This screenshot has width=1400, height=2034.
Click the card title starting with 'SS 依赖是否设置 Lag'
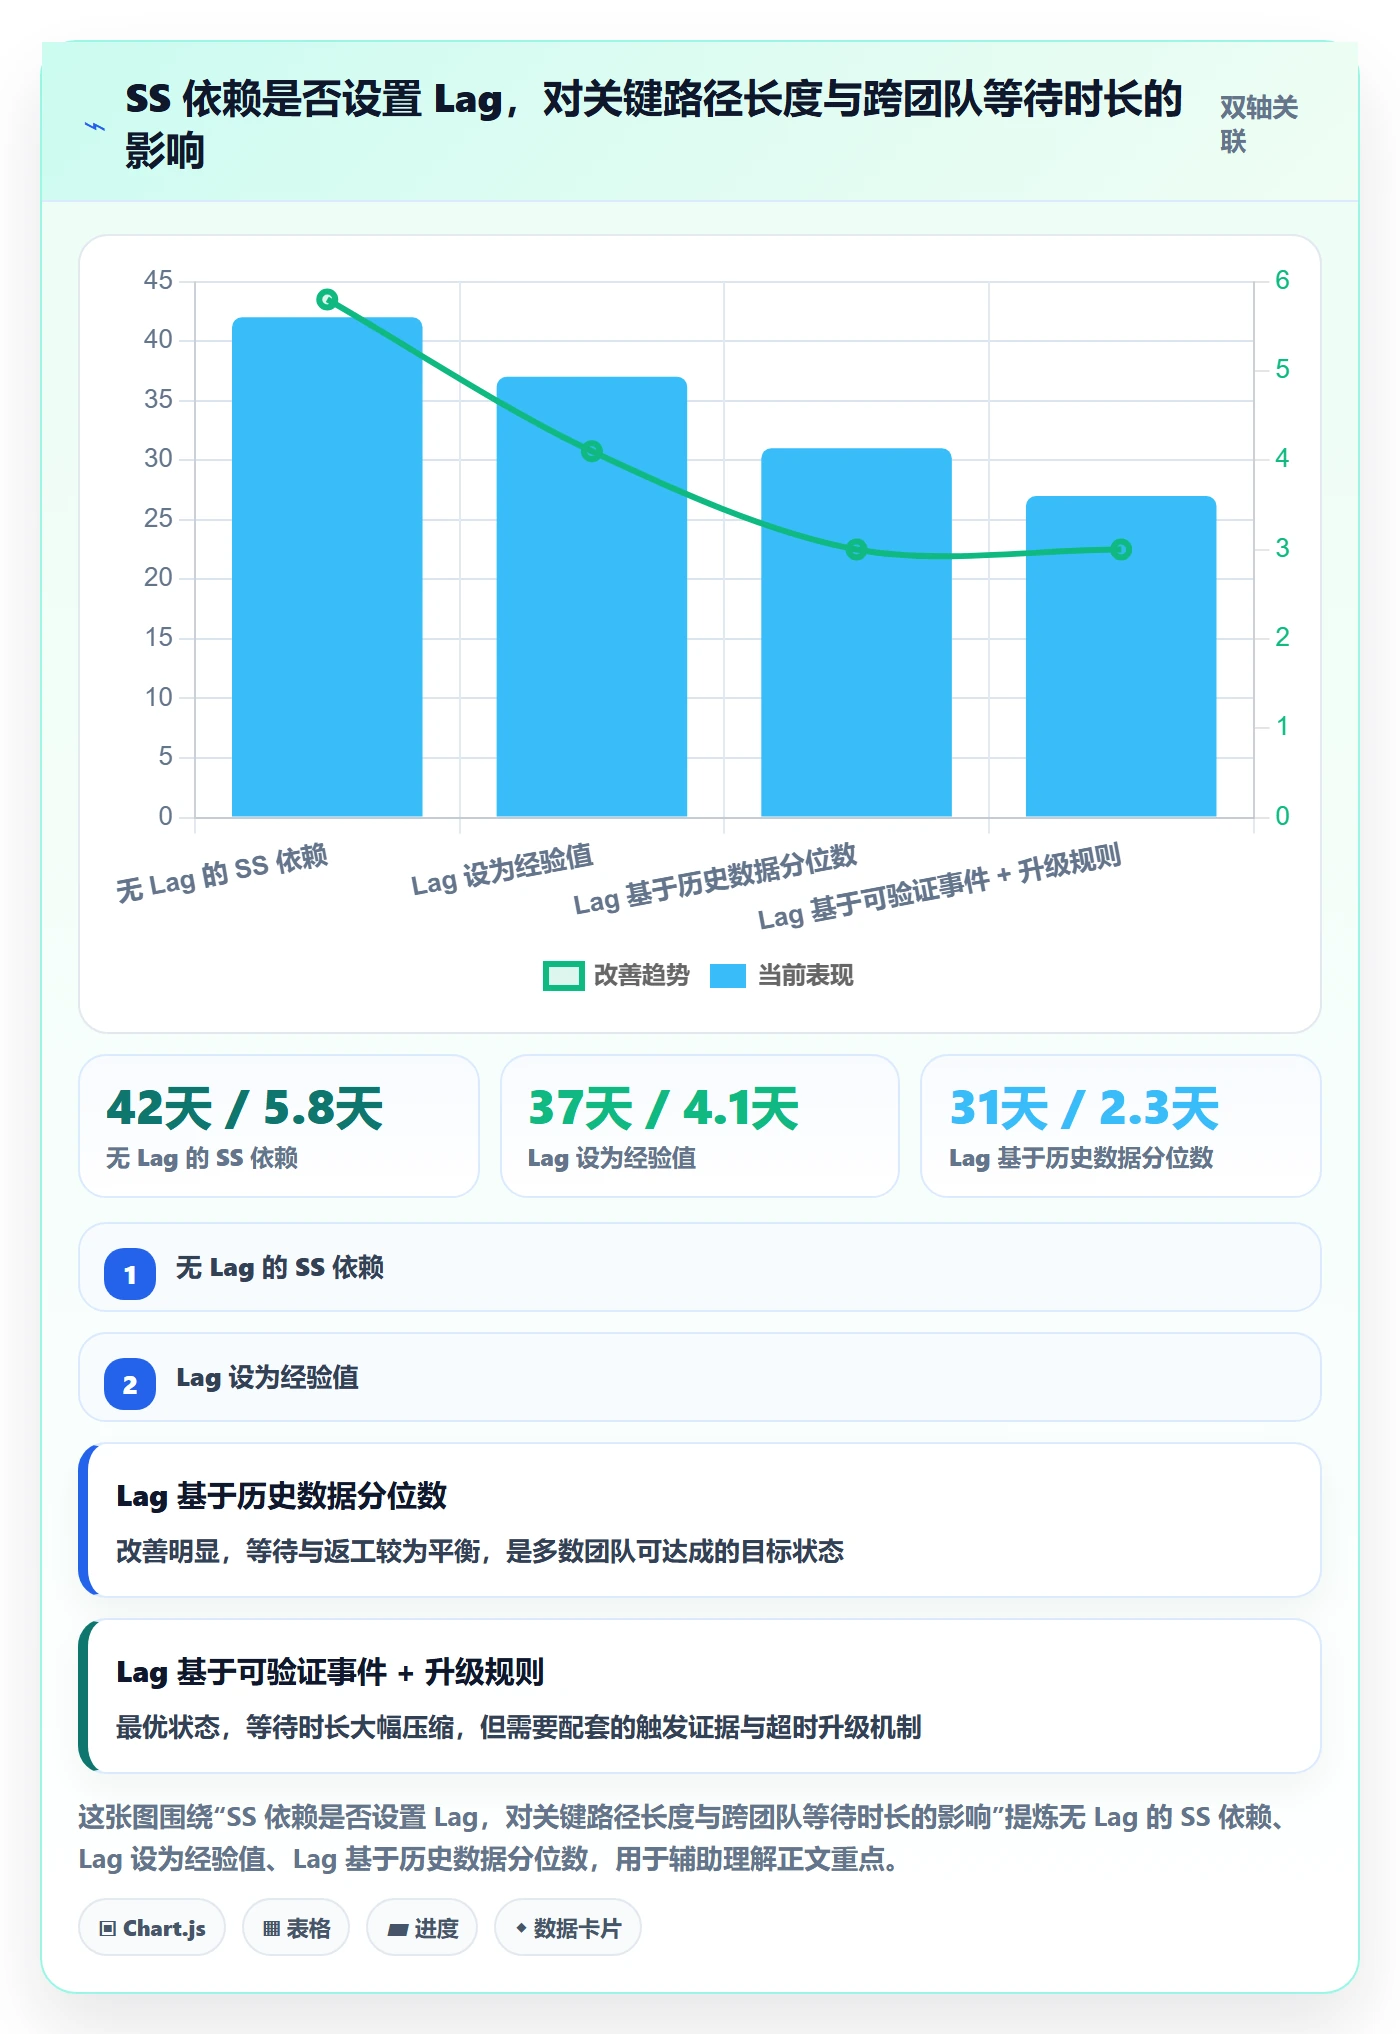coord(654,125)
